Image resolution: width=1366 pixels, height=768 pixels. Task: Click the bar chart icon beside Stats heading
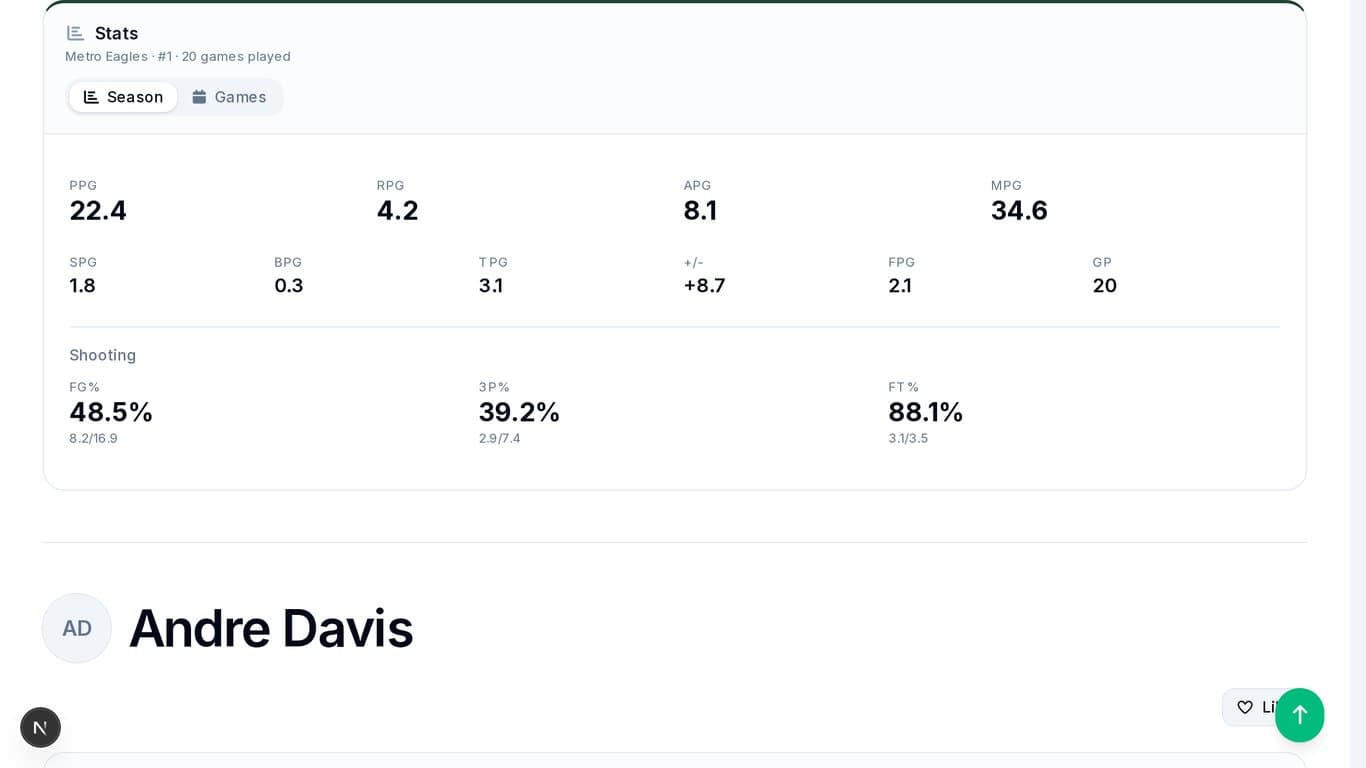[x=75, y=33]
